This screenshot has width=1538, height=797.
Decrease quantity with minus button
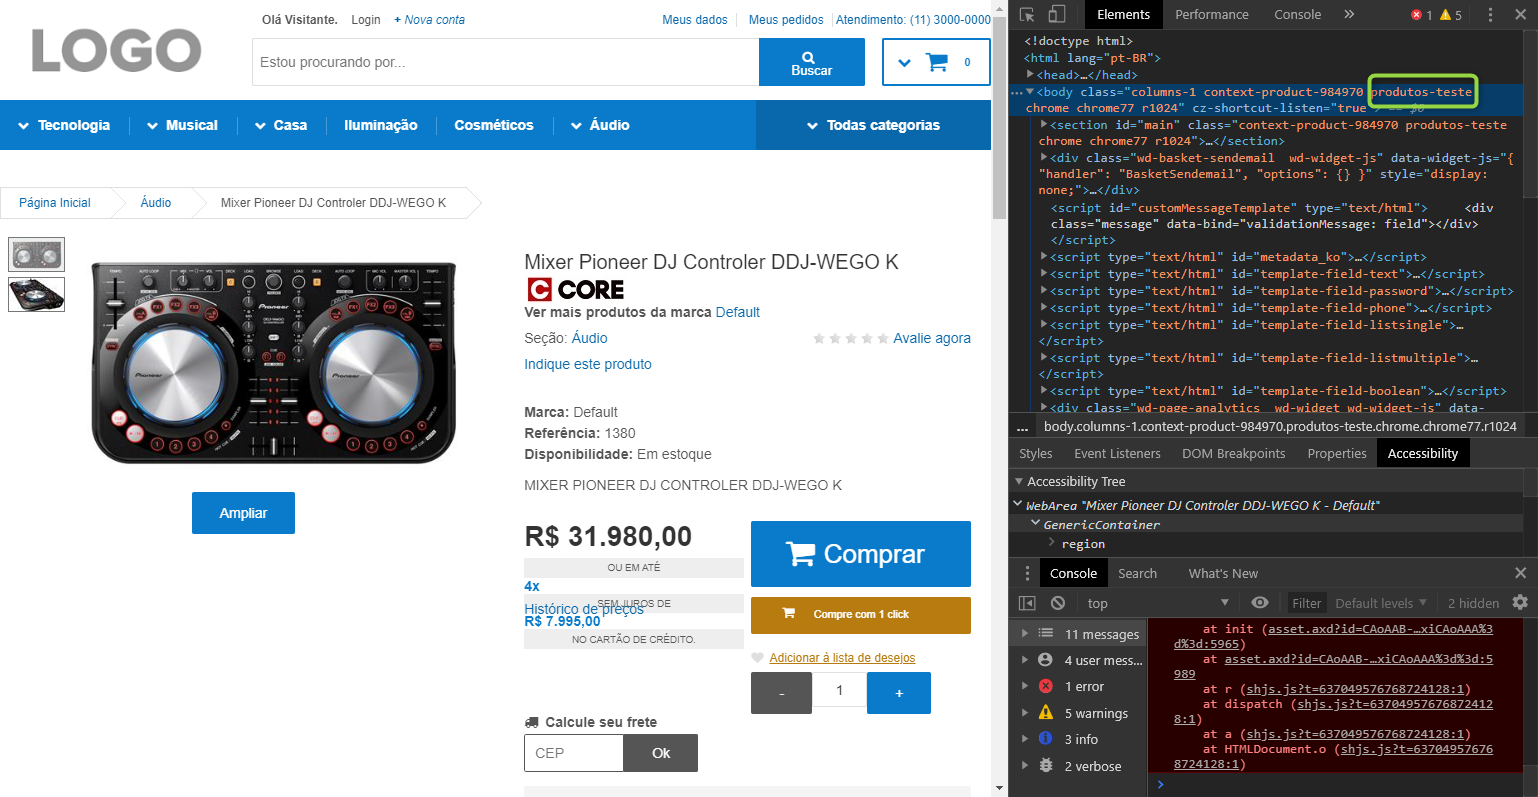click(x=781, y=692)
